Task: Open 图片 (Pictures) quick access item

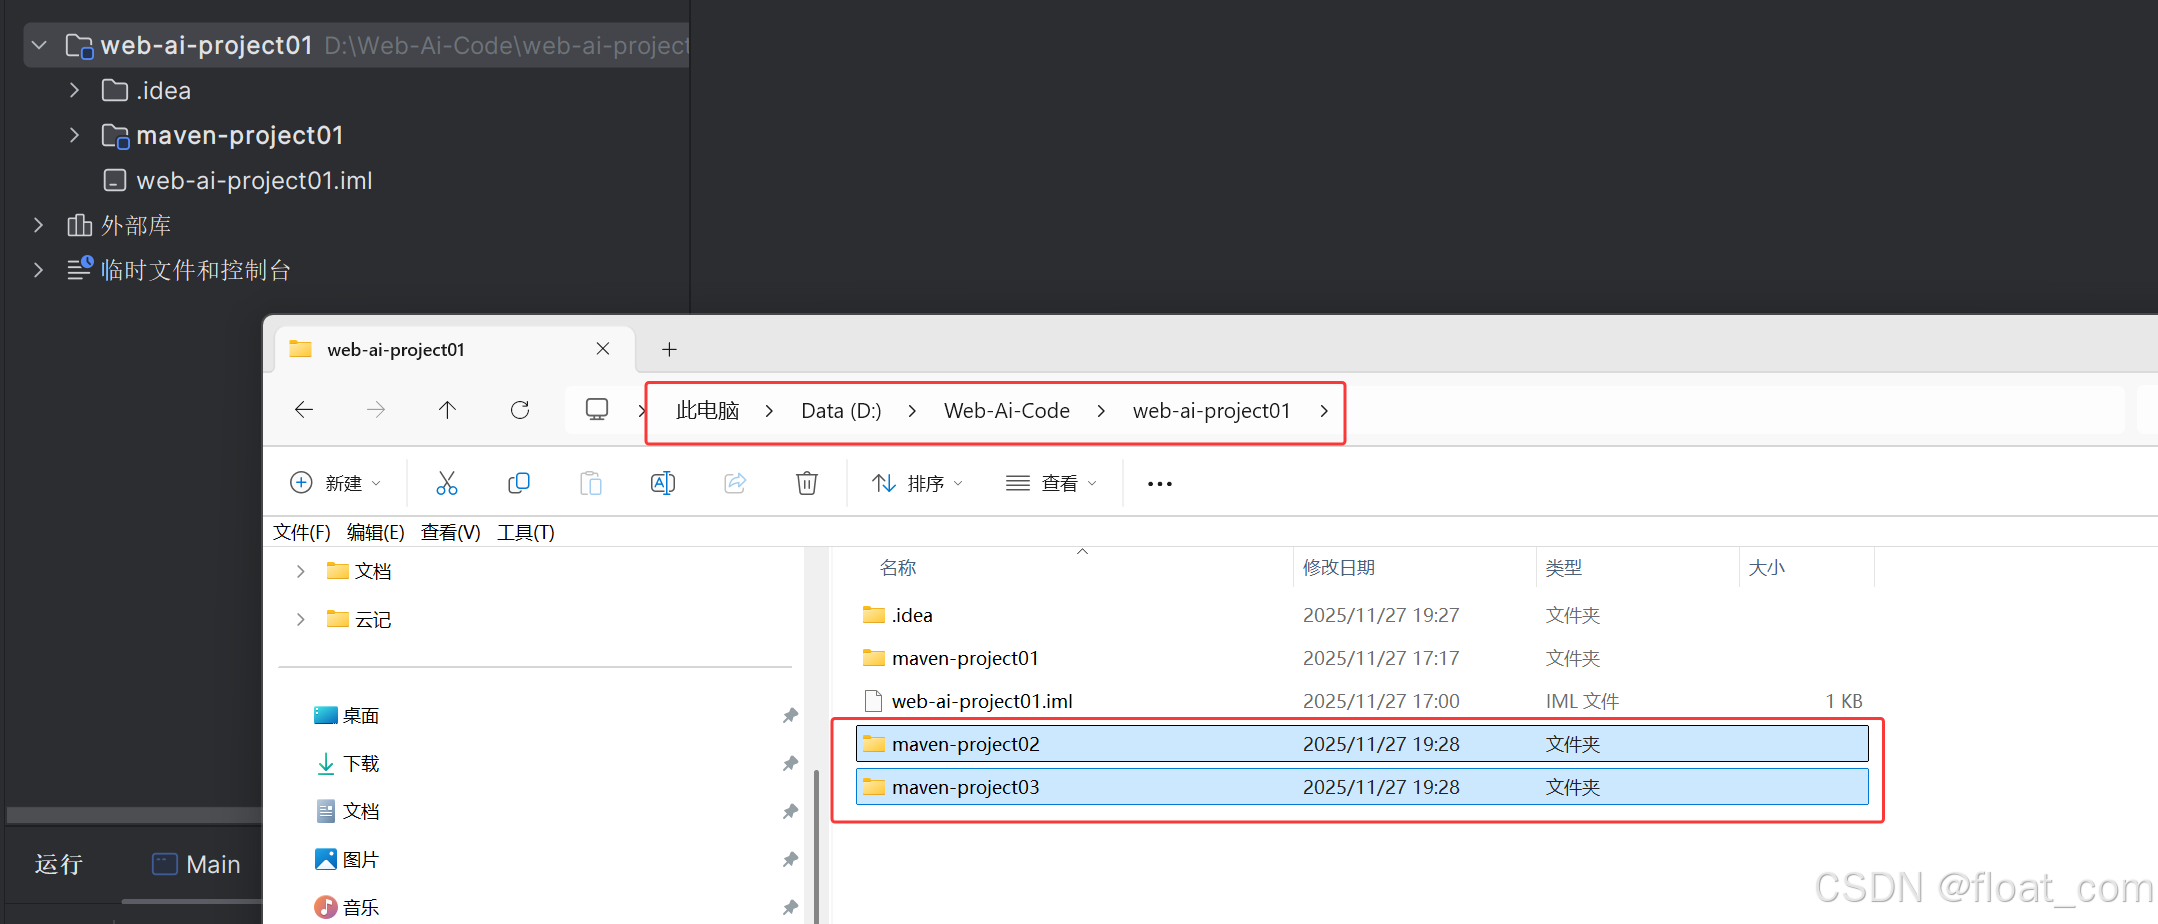Action: 346,859
